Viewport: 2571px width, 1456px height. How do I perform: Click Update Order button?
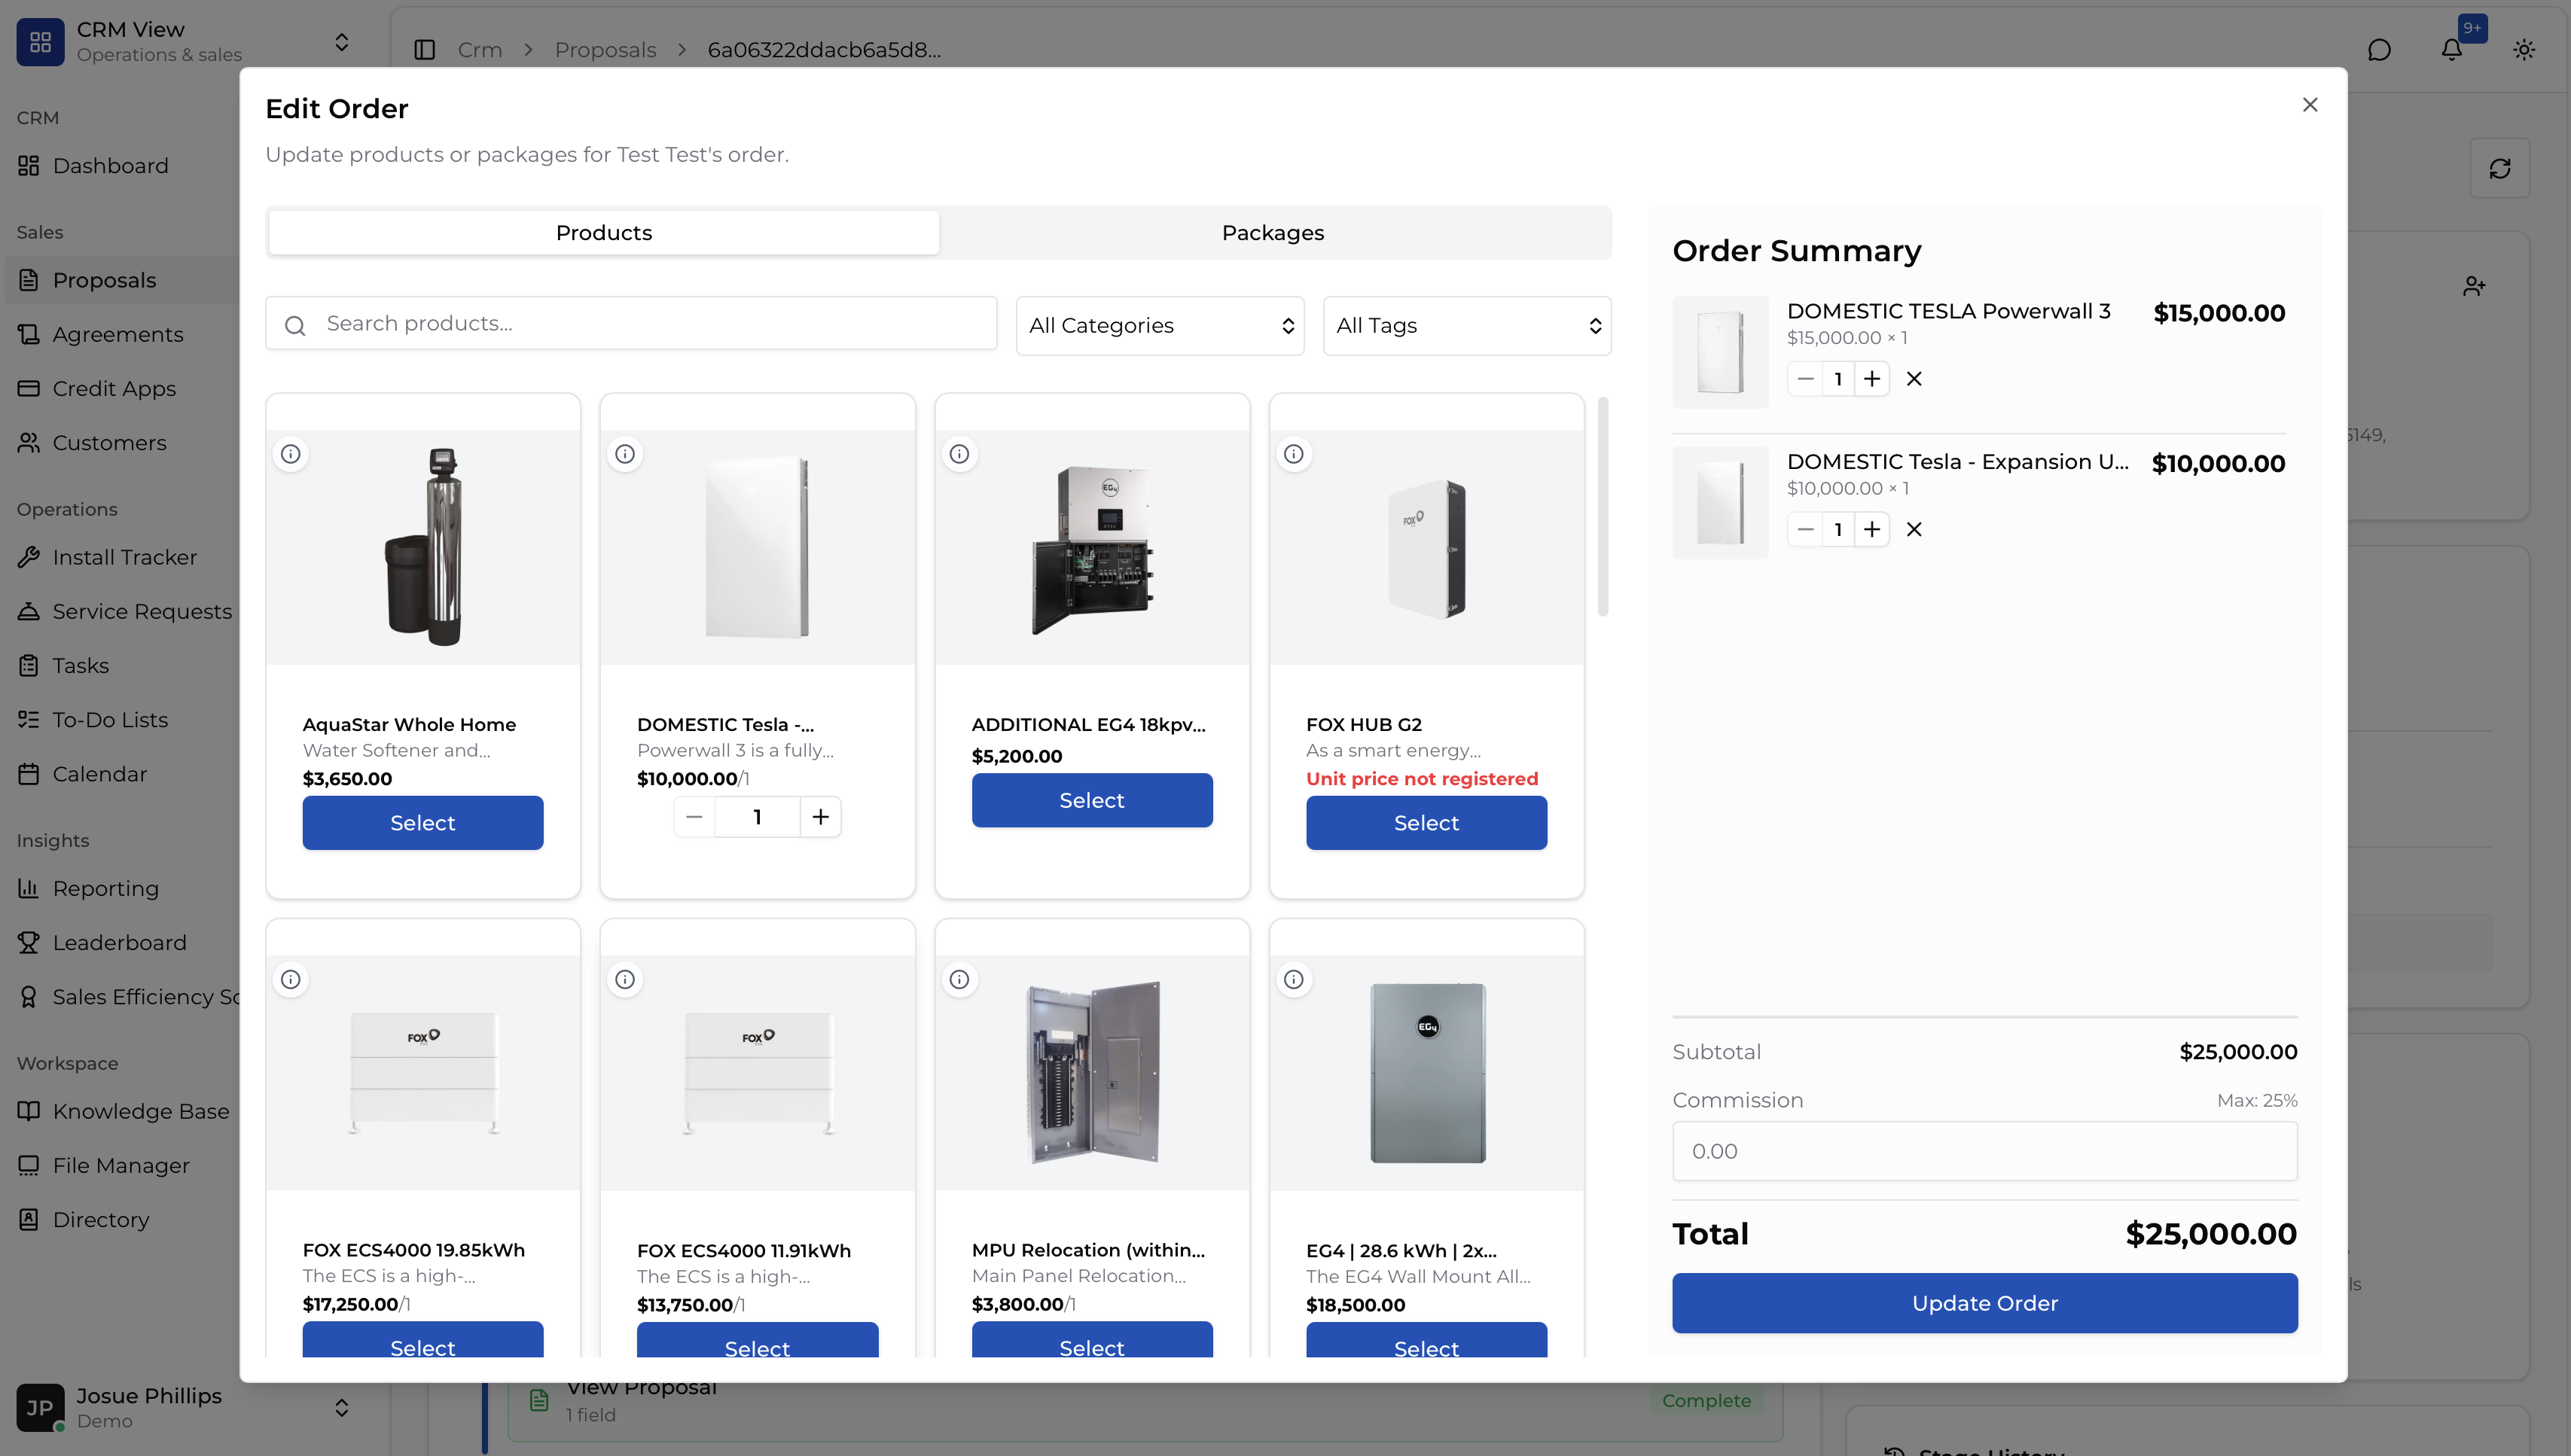1985,1303
